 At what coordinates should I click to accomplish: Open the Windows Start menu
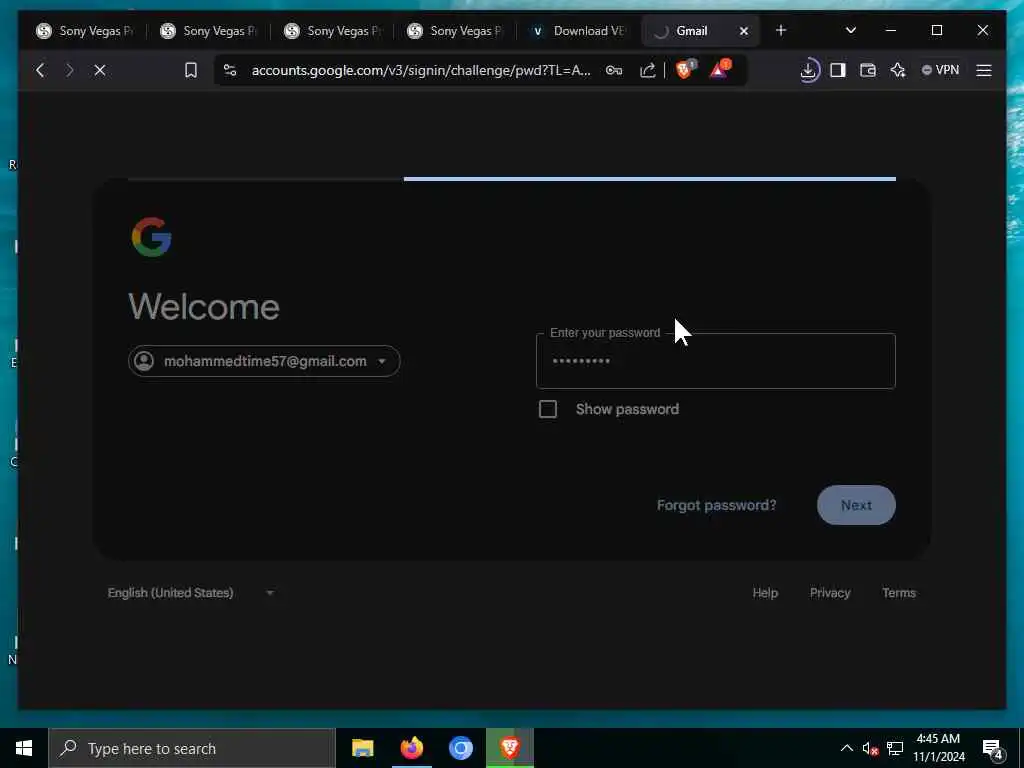[24, 748]
